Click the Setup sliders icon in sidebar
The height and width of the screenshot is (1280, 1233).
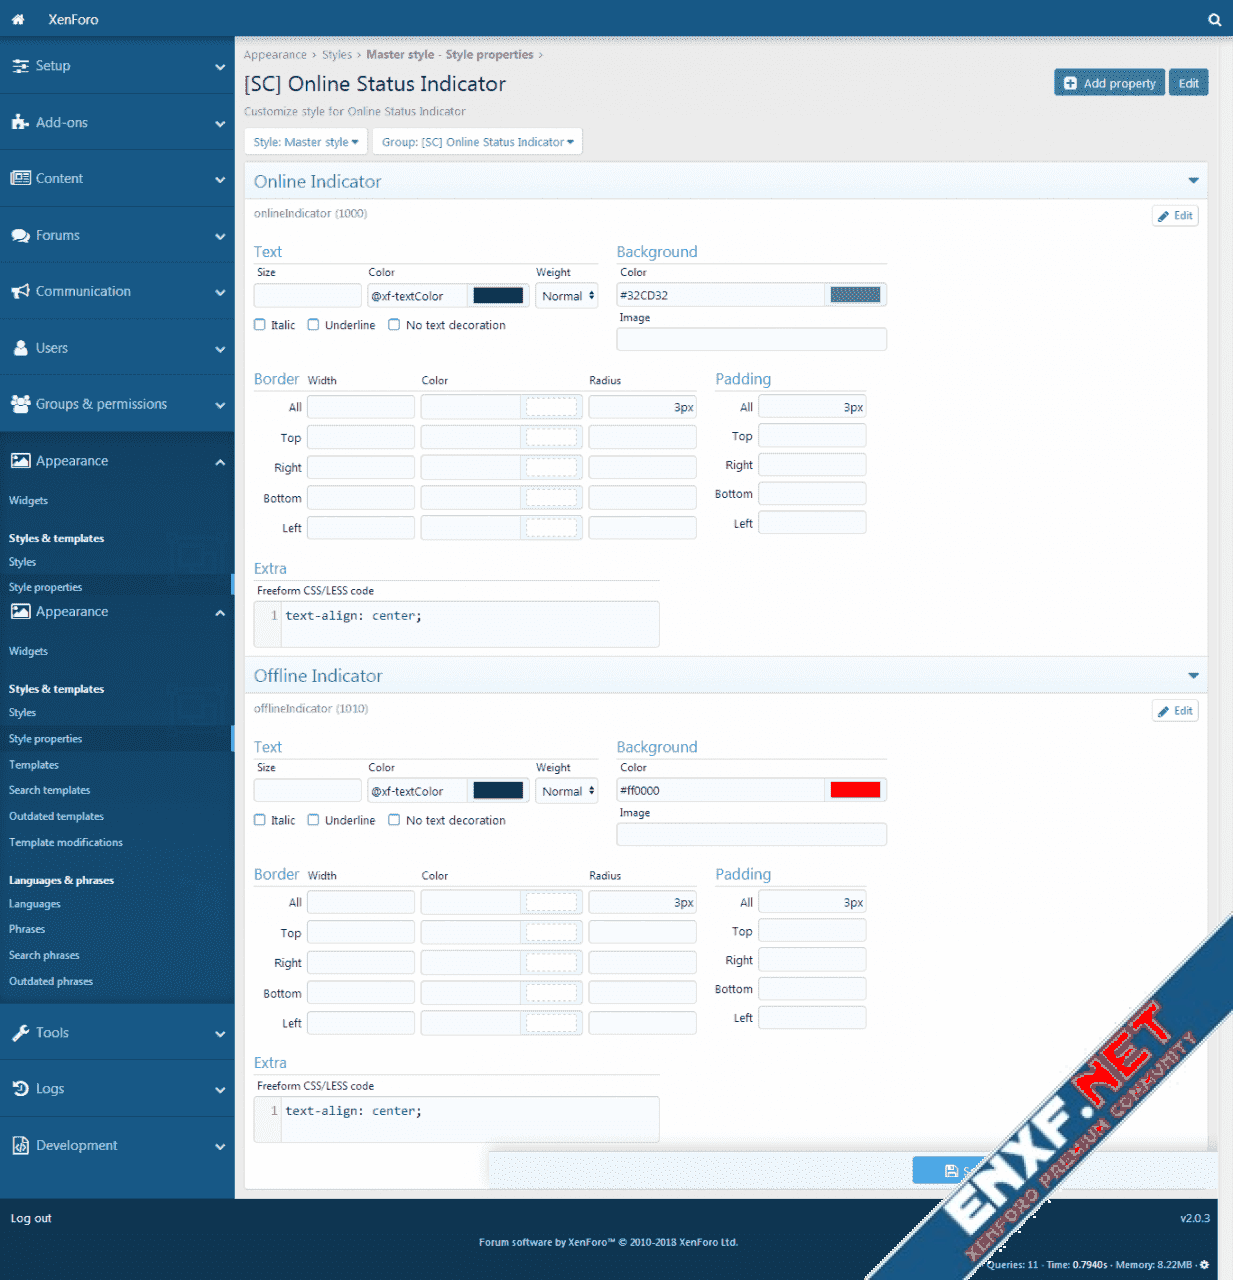pyautogui.click(x=20, y=66)
